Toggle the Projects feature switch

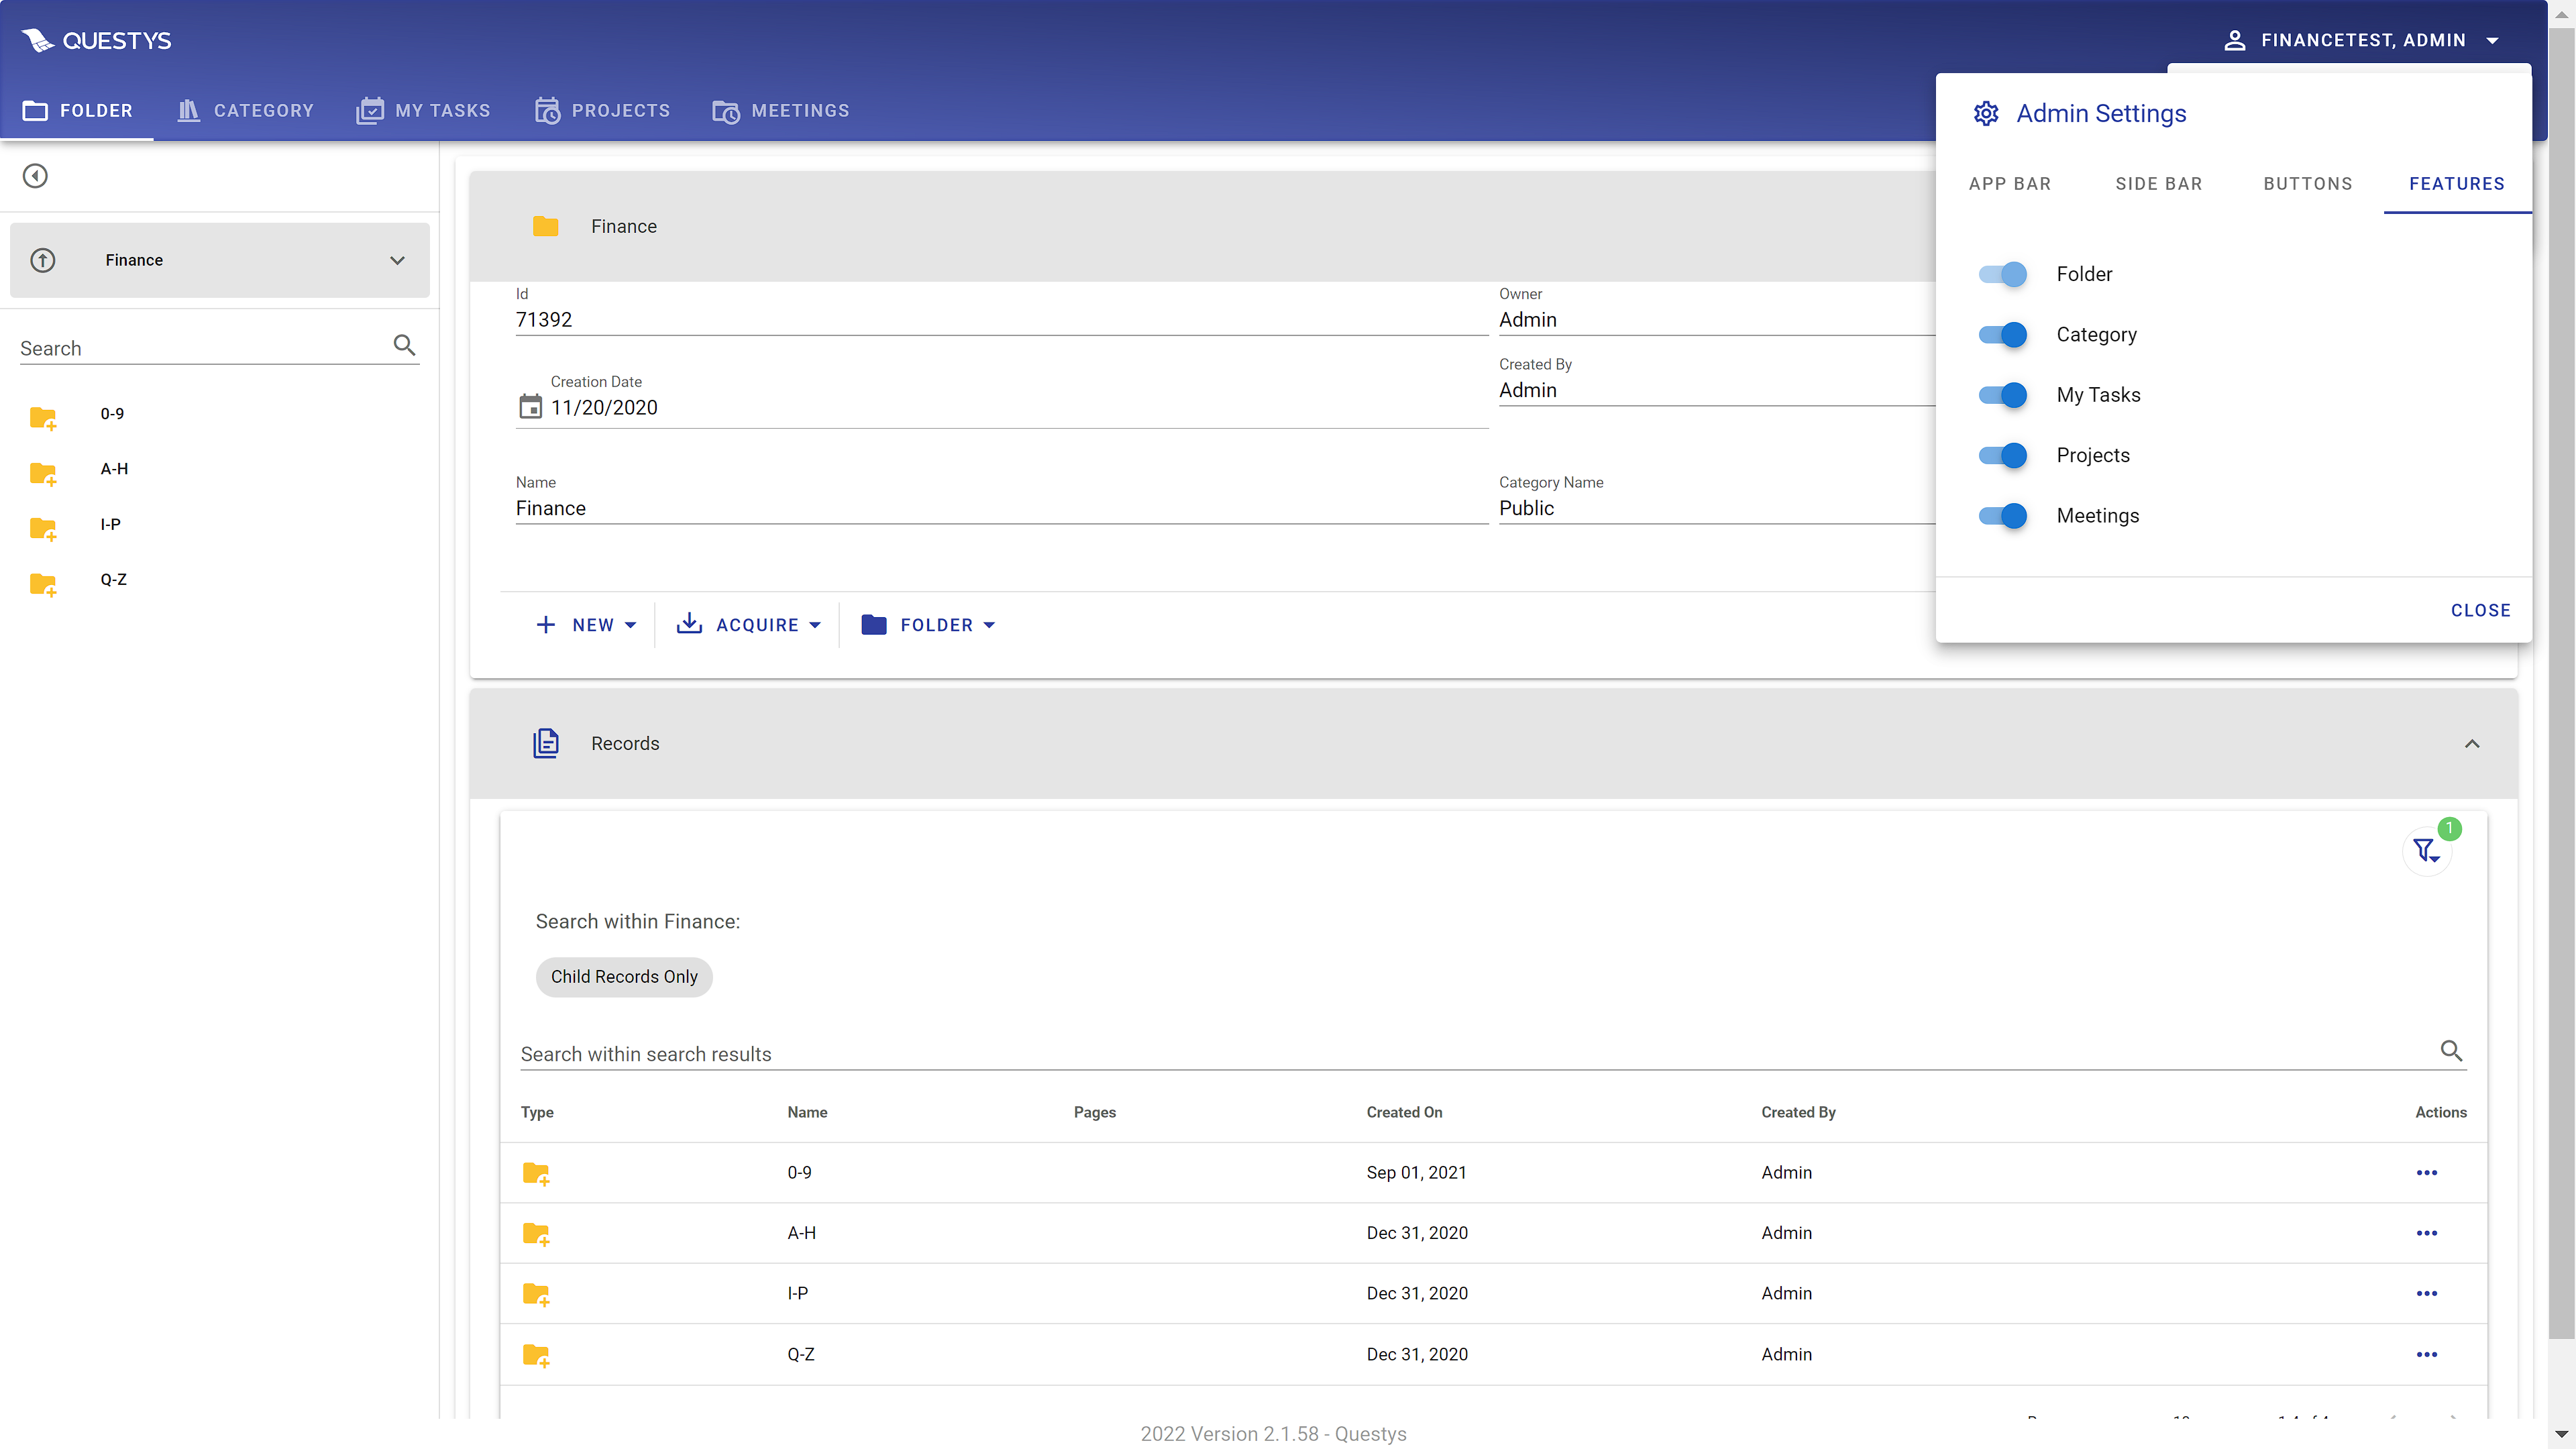(x=2002, y=455)
